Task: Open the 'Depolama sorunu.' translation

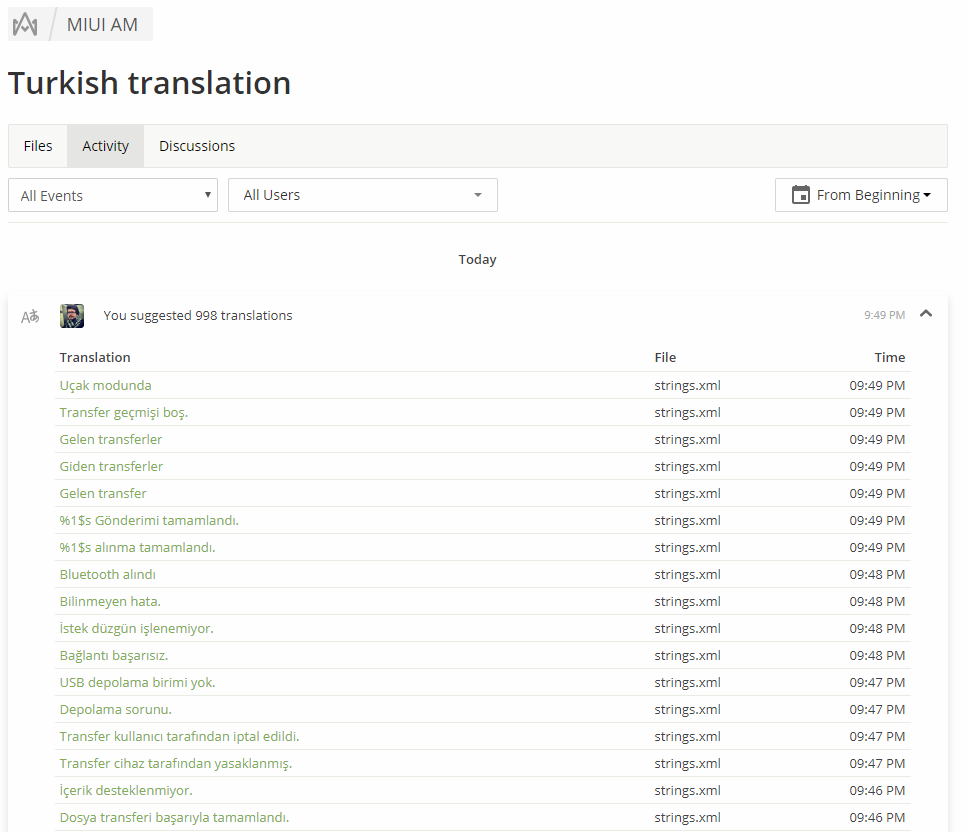Action: pos(115,710)
